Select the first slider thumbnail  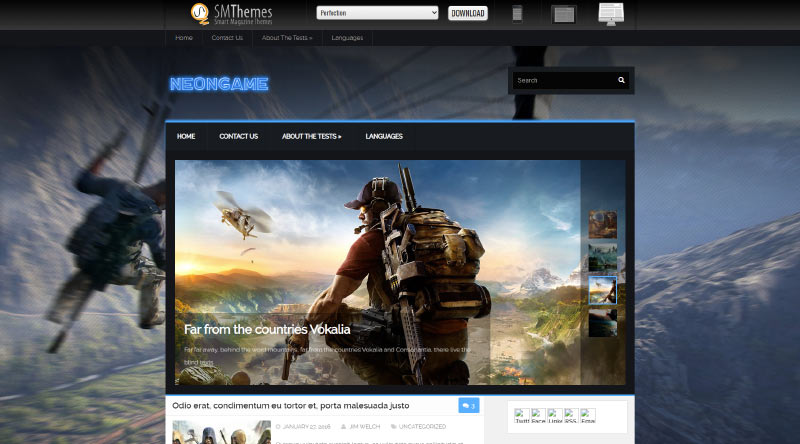[x=603, y=225]
